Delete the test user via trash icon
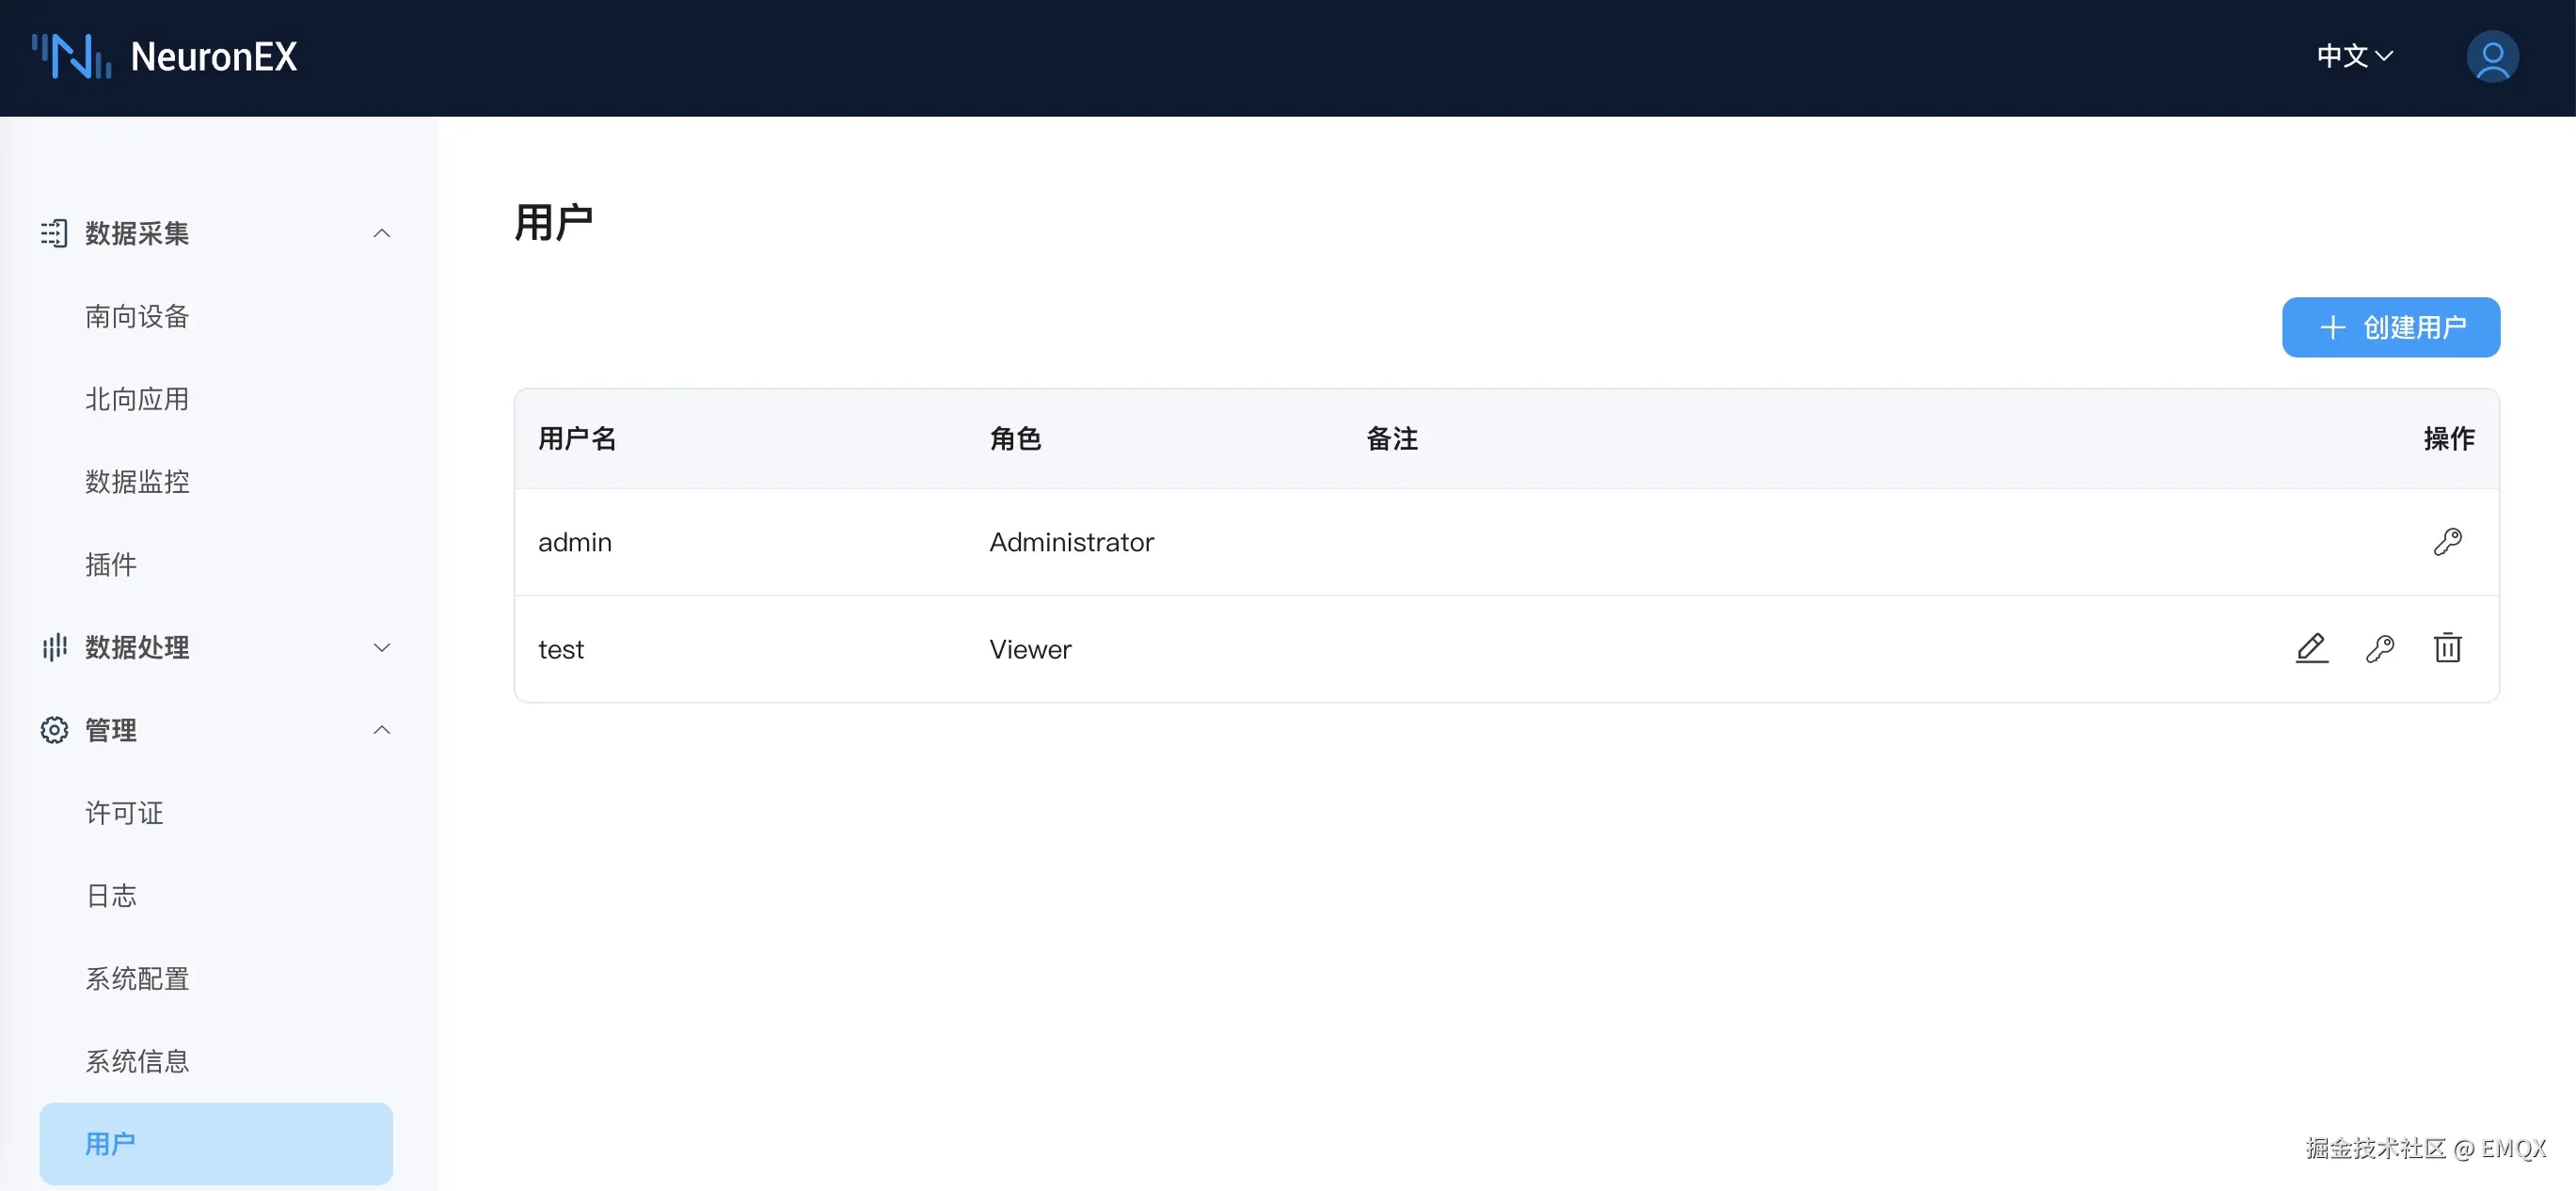 tap(2447, 648)
